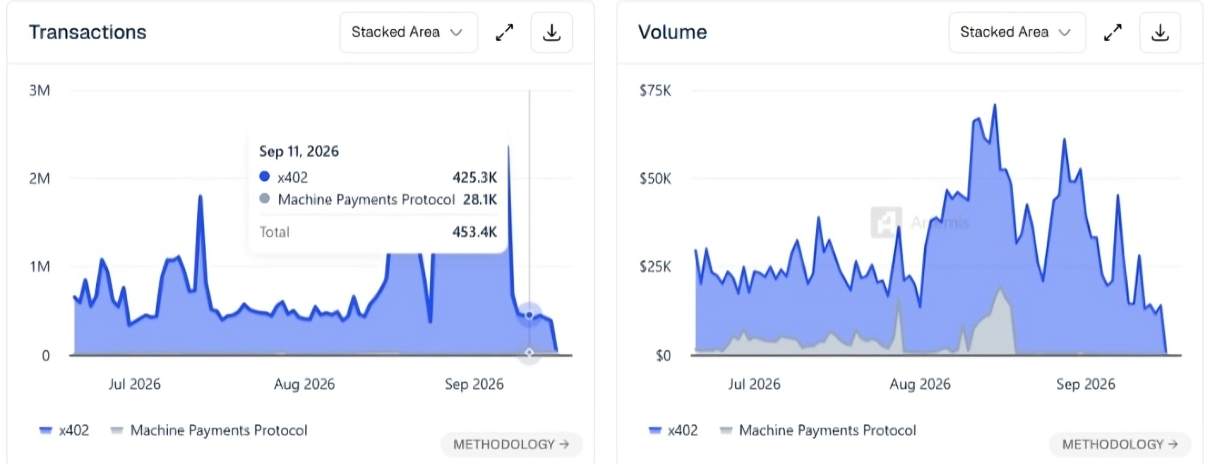Click Aug 2026 axis label in Volume chart
1210x464 pixels.
(919, 384)
